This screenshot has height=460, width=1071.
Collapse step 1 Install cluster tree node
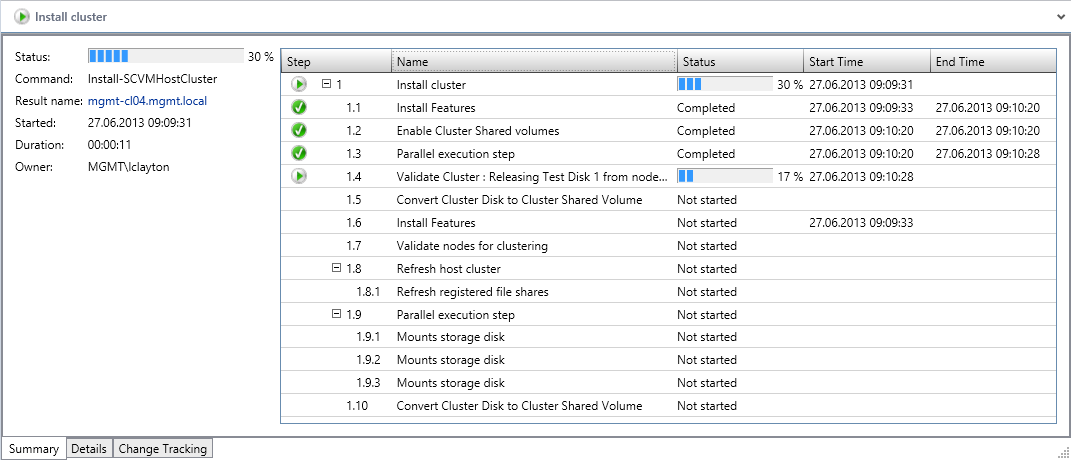point(326,84)
